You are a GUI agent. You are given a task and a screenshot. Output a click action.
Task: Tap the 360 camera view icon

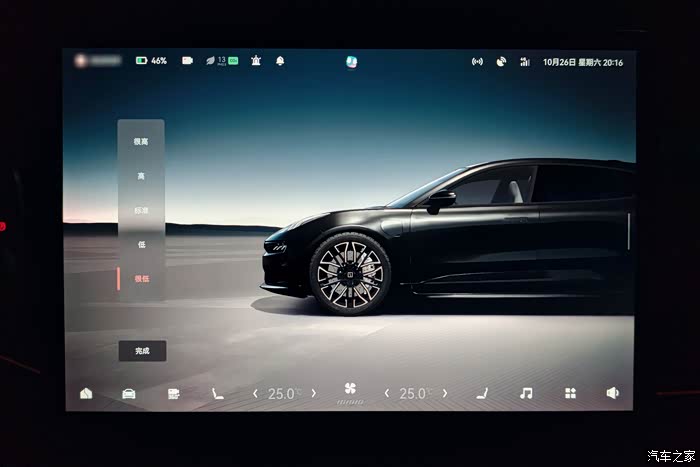(x=174, y=393)
